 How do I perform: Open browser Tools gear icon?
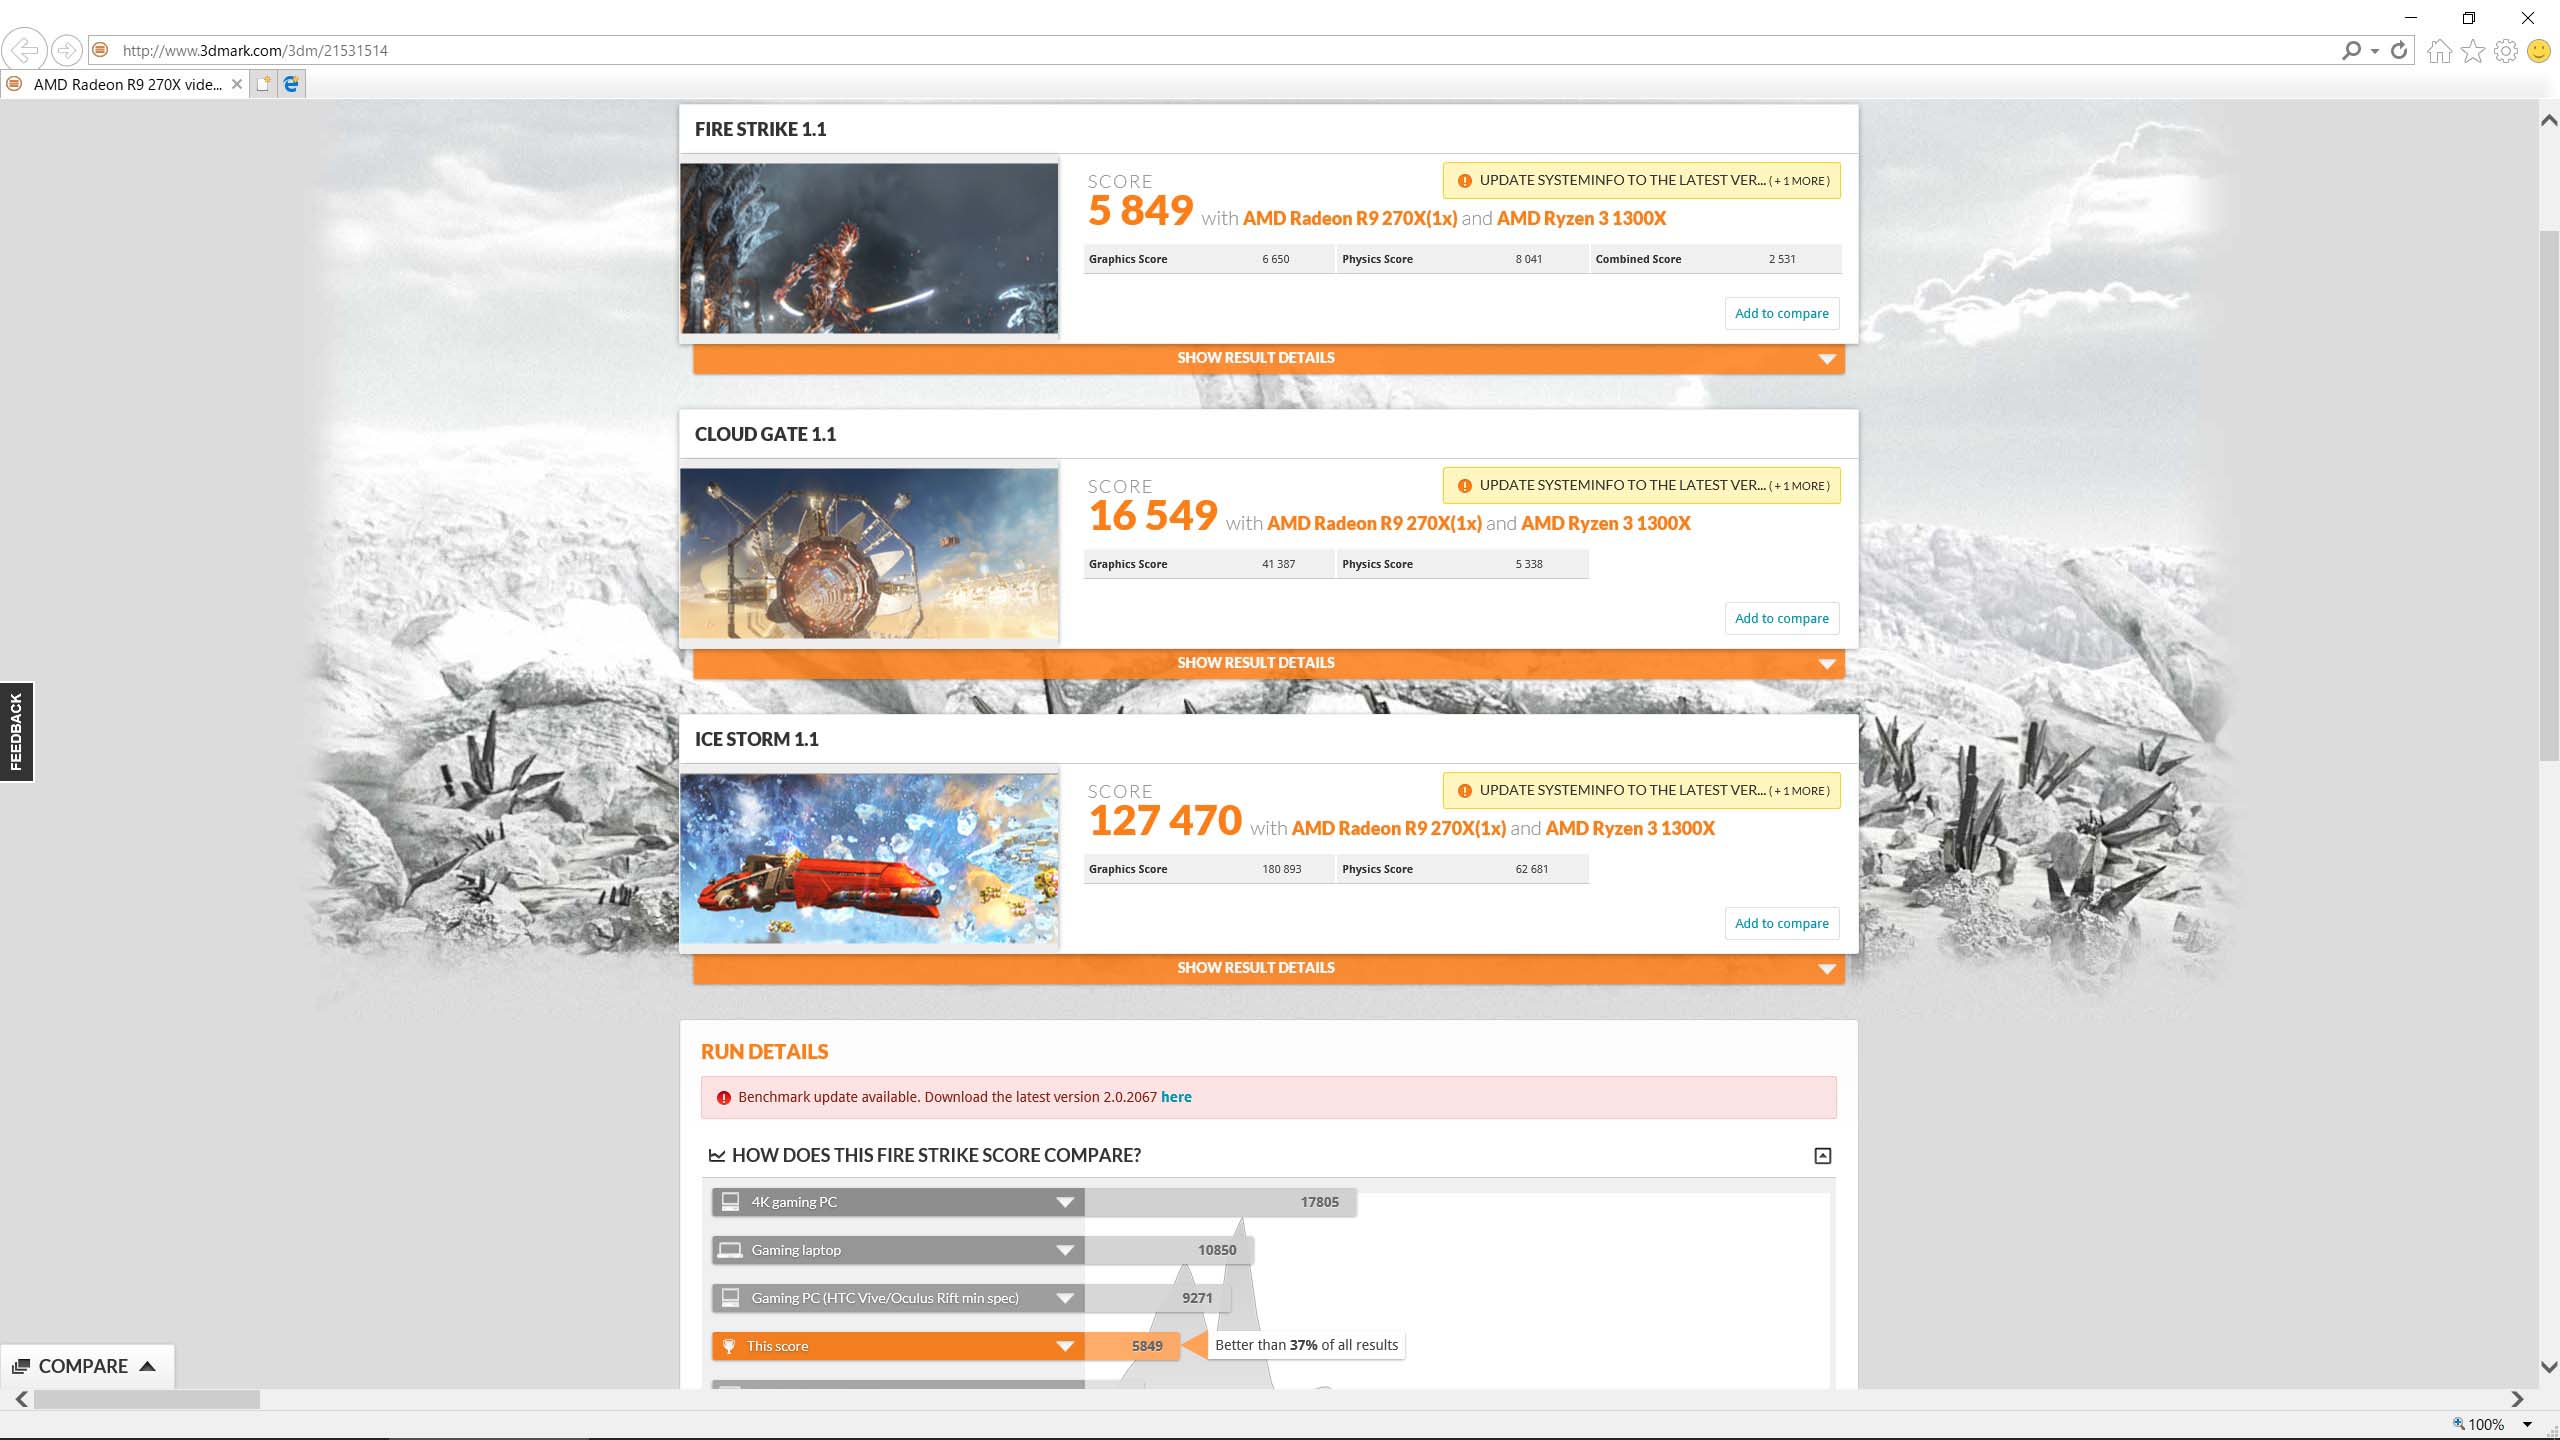pos(2506,51)
